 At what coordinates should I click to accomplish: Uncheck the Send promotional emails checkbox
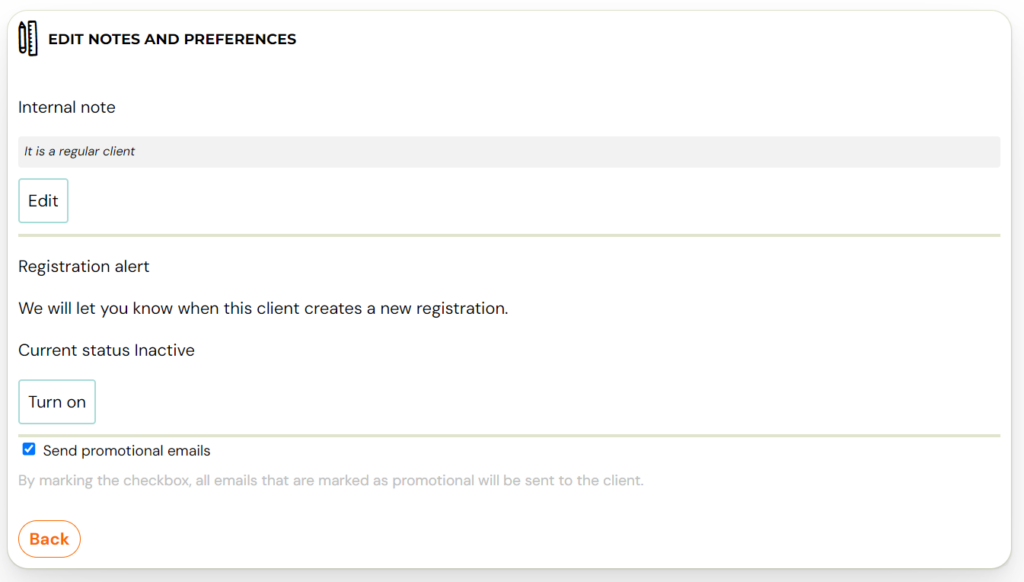point(29,449)
